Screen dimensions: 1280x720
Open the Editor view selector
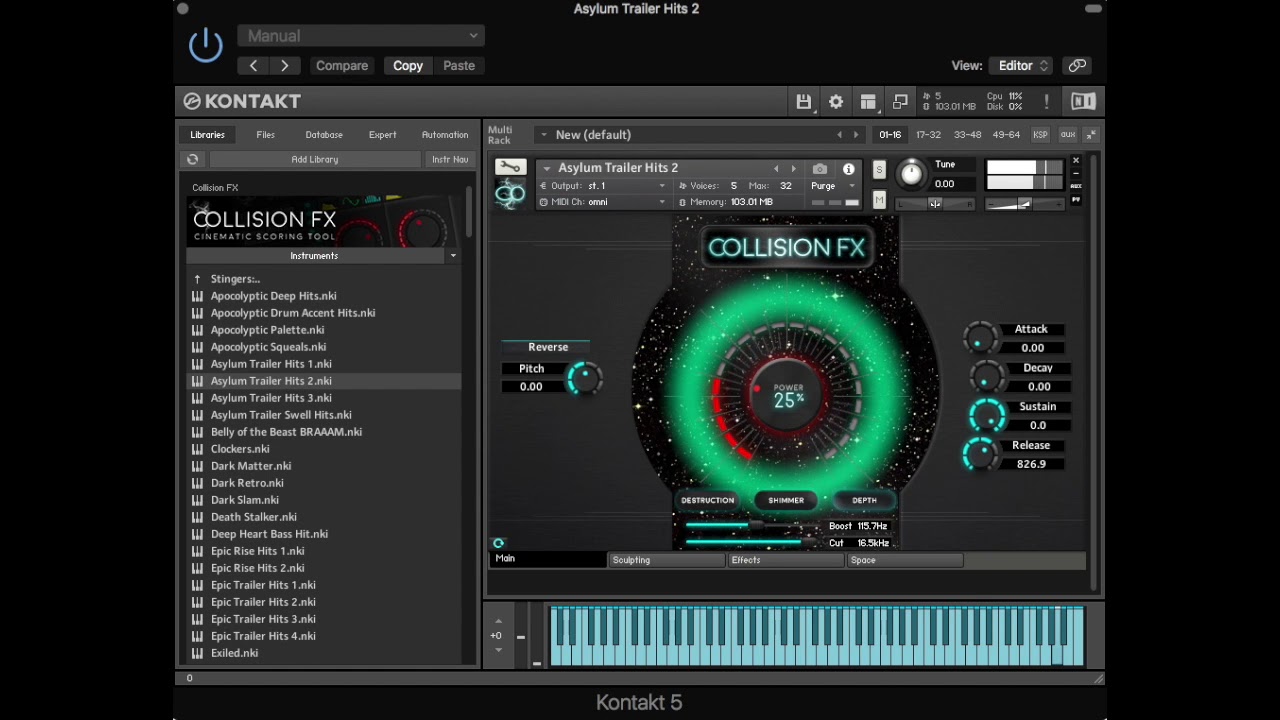(x=1020, y=65)
